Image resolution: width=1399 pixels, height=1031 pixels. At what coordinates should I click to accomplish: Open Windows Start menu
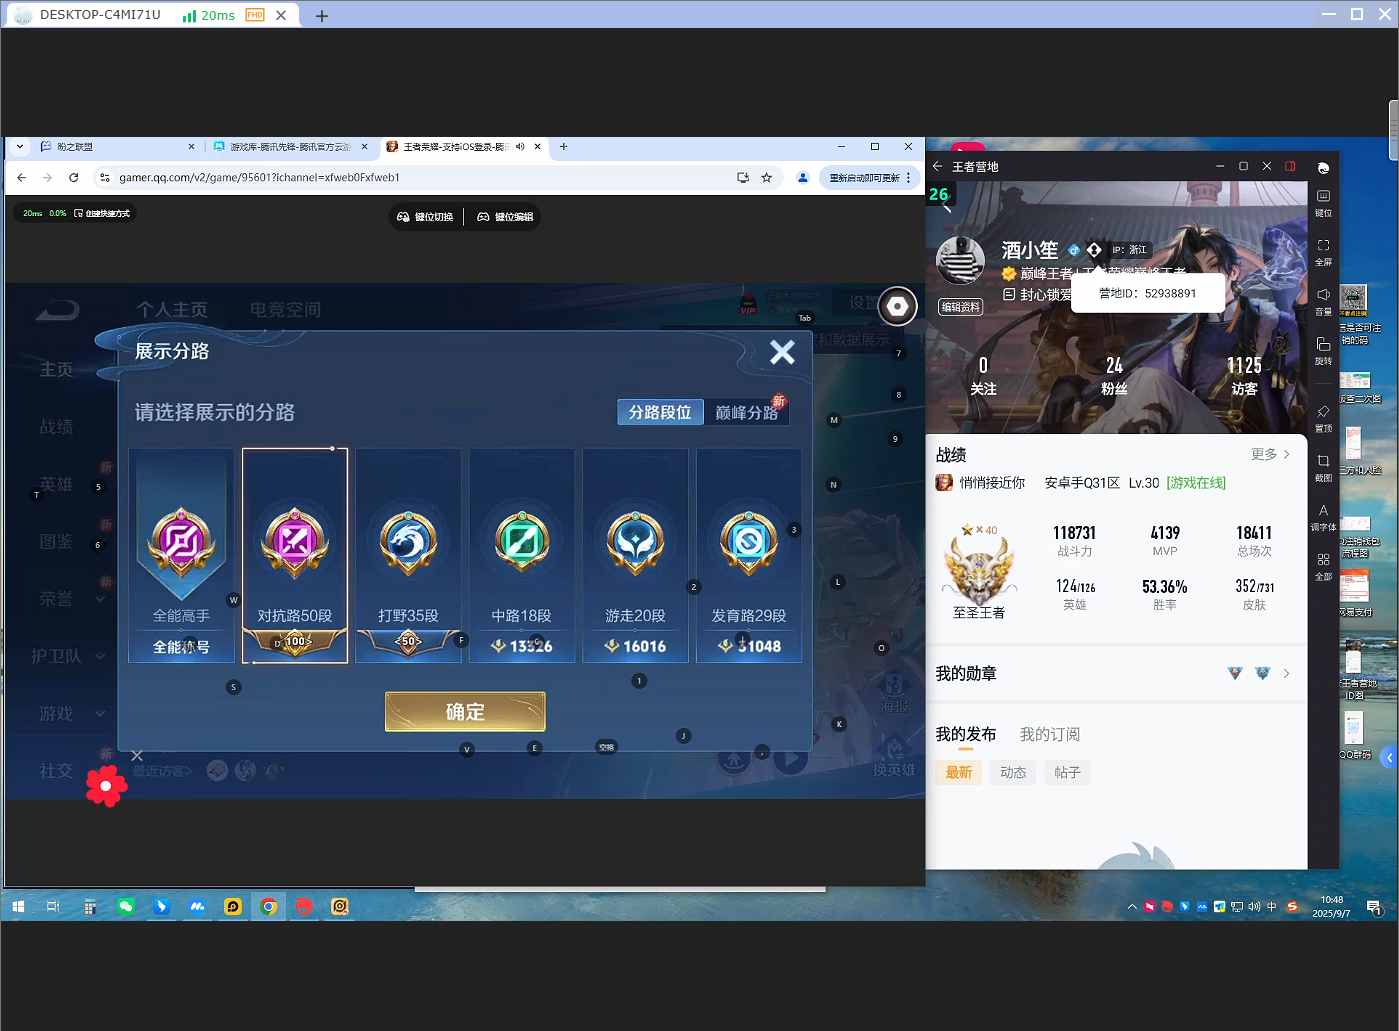[x=17, y=907]
